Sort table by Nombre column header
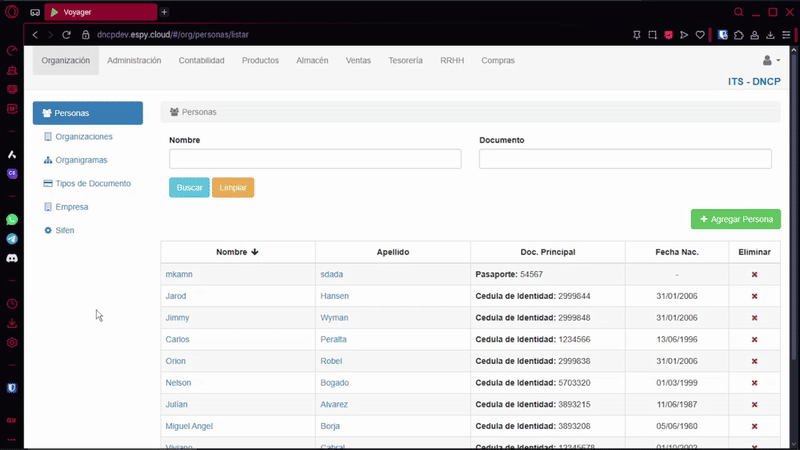 (237, 252)
